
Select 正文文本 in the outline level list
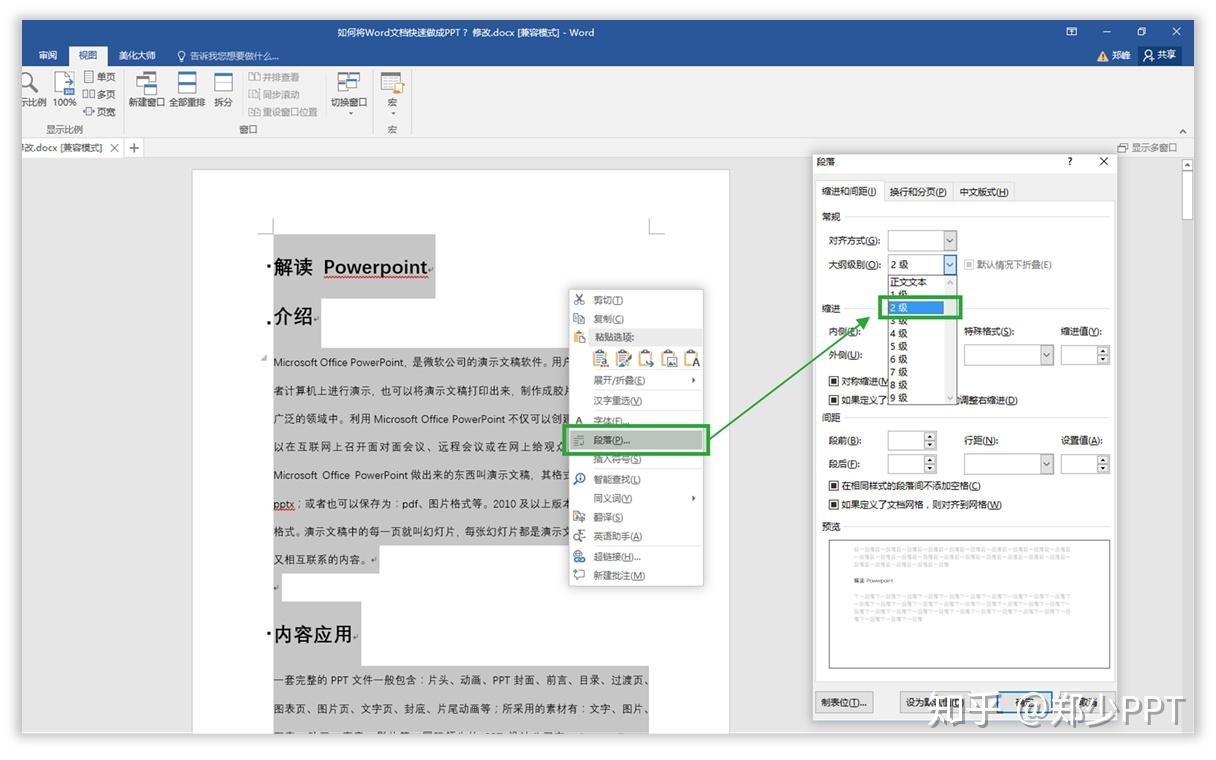[x=915, y=282]
